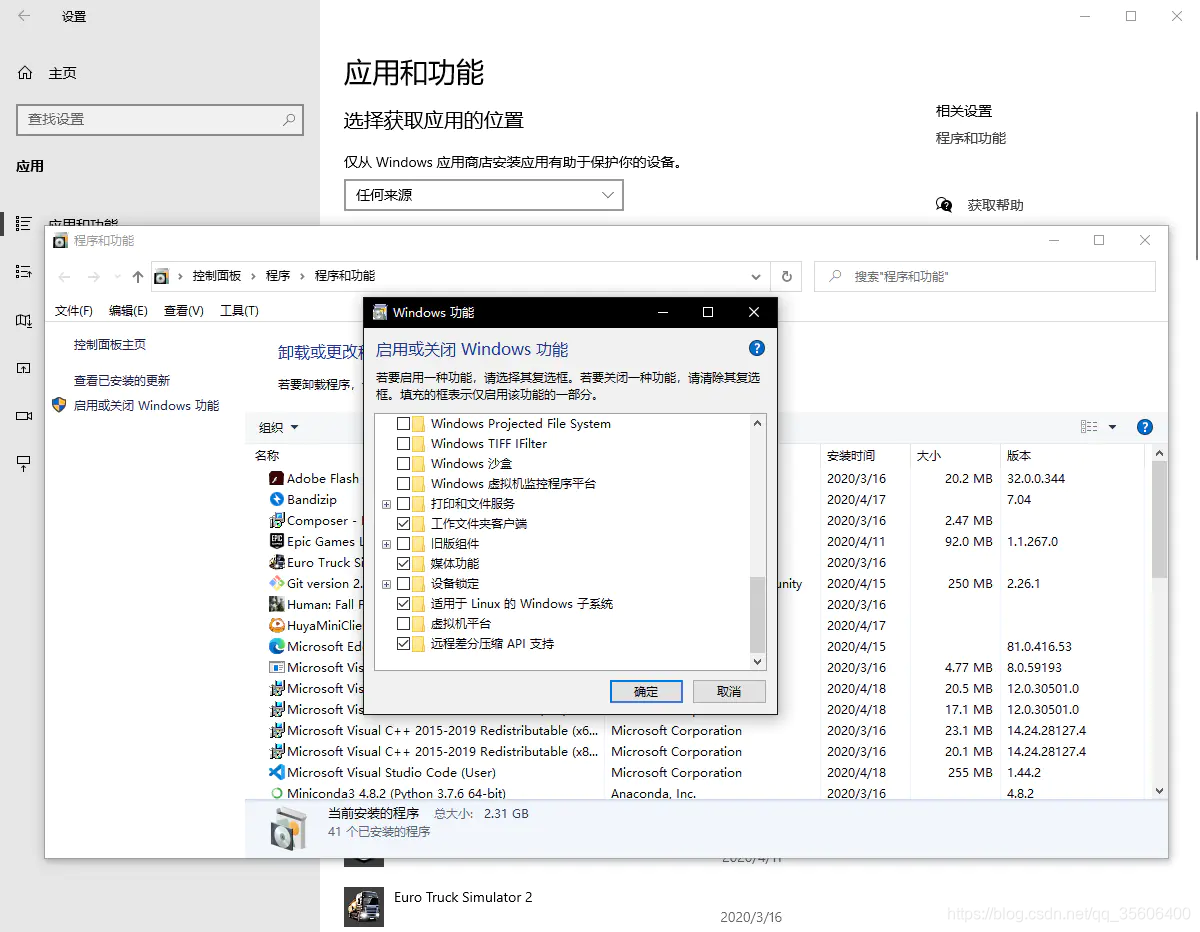Click the Miniconda3 program icon

click(x=276, y=793)
